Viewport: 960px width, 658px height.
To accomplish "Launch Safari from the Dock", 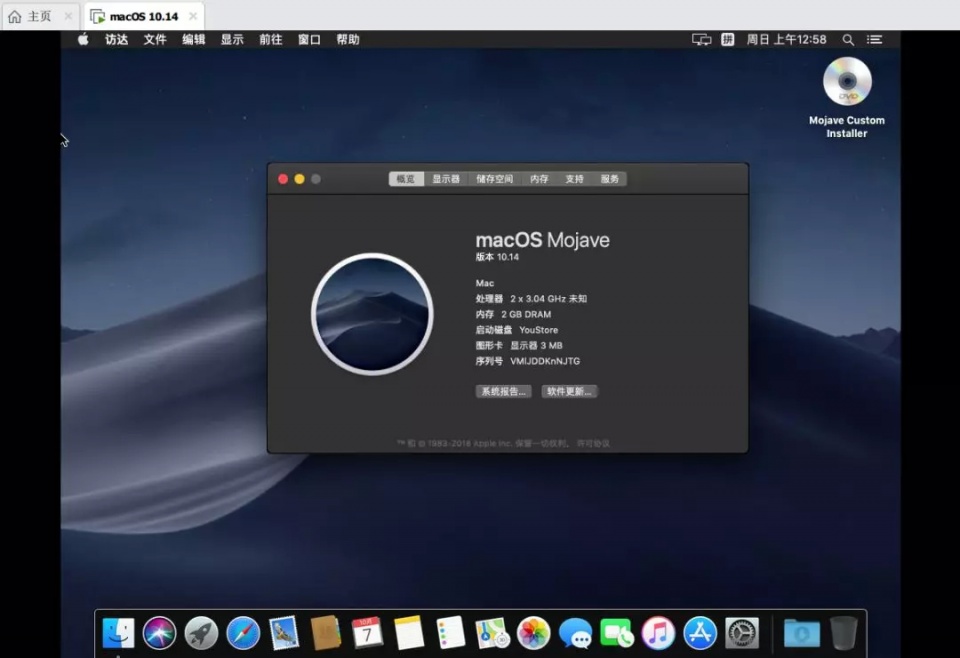I will (242, 632).
